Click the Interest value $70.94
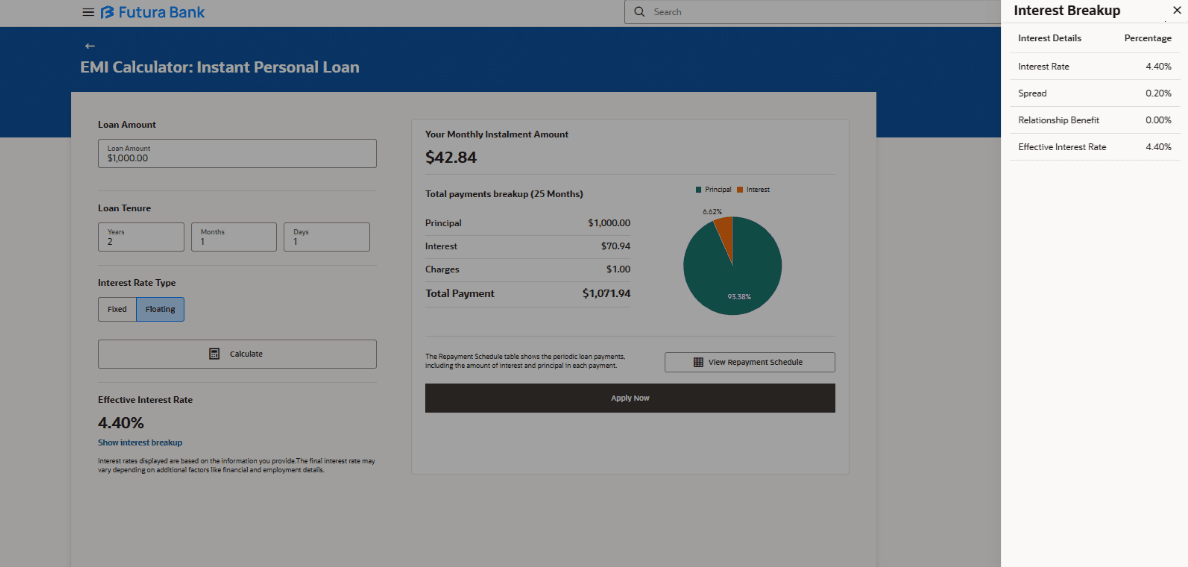This screenshot has height=567, width=1188. (615, 246)
